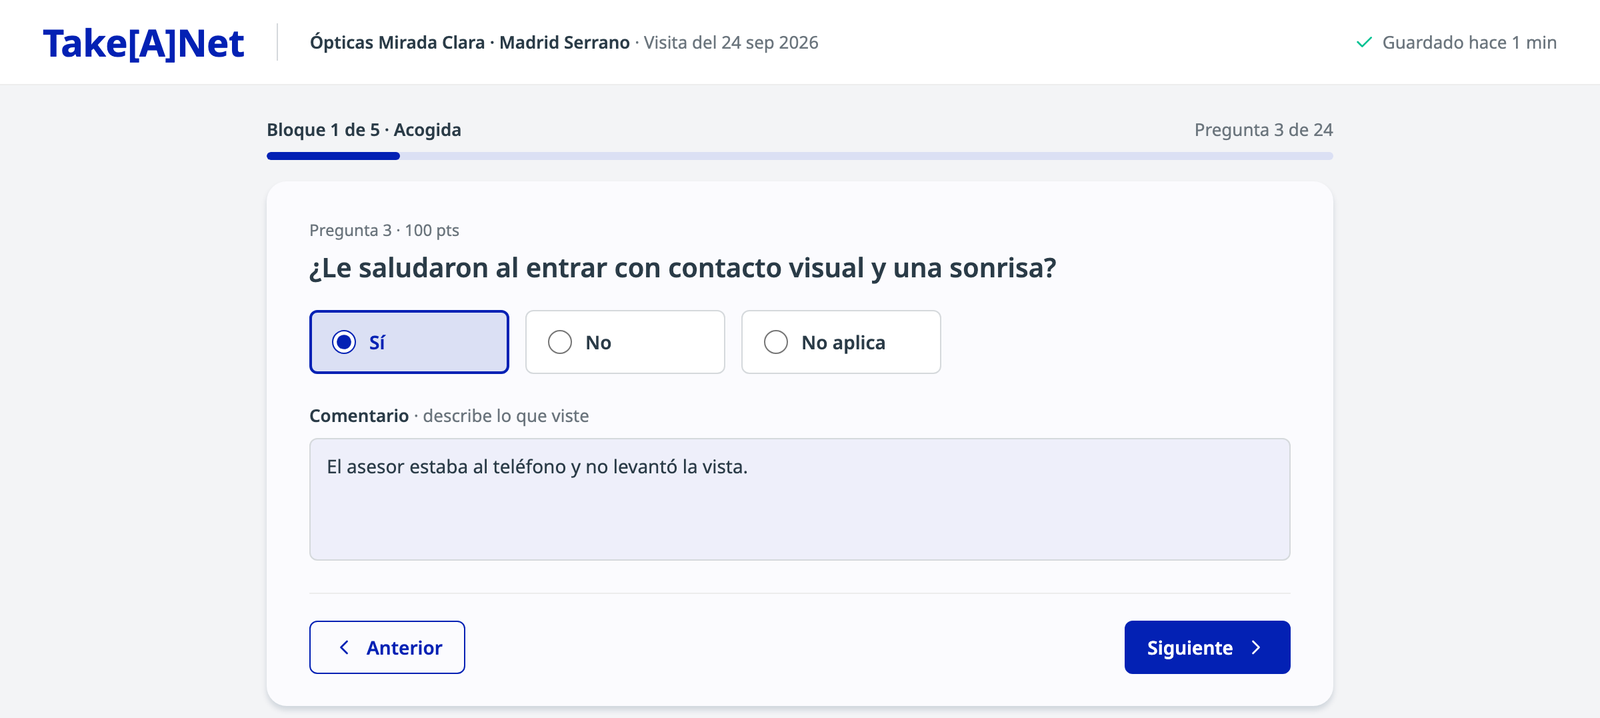Mark the question as No aplica

841,342
